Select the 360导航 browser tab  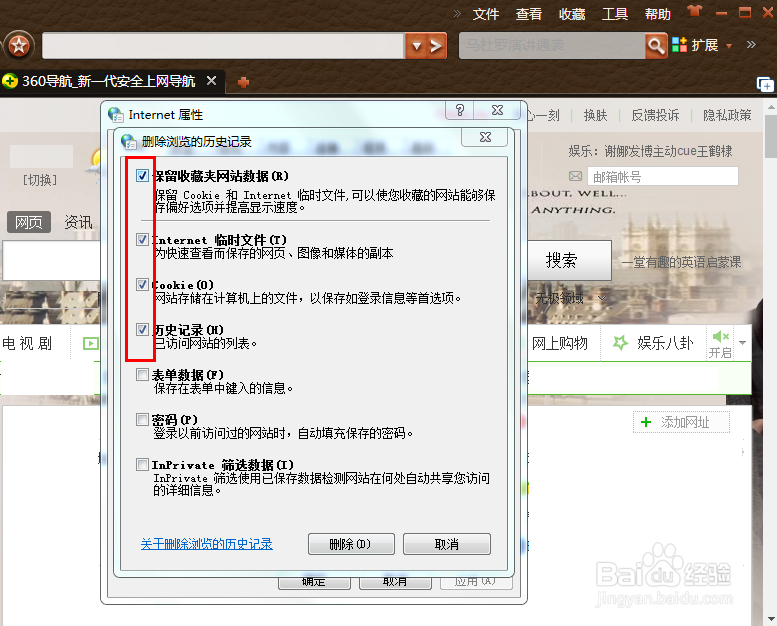(109, 81)
